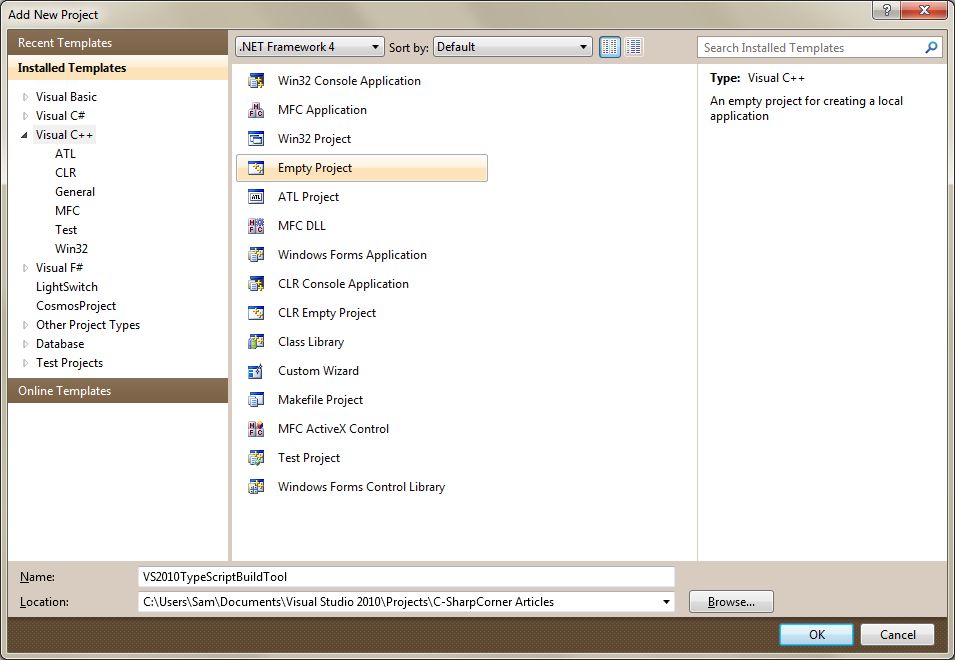This screenshot has width=955, height=660.
Task: Click the CLR Console Application icon
Action: click(256, 284)
